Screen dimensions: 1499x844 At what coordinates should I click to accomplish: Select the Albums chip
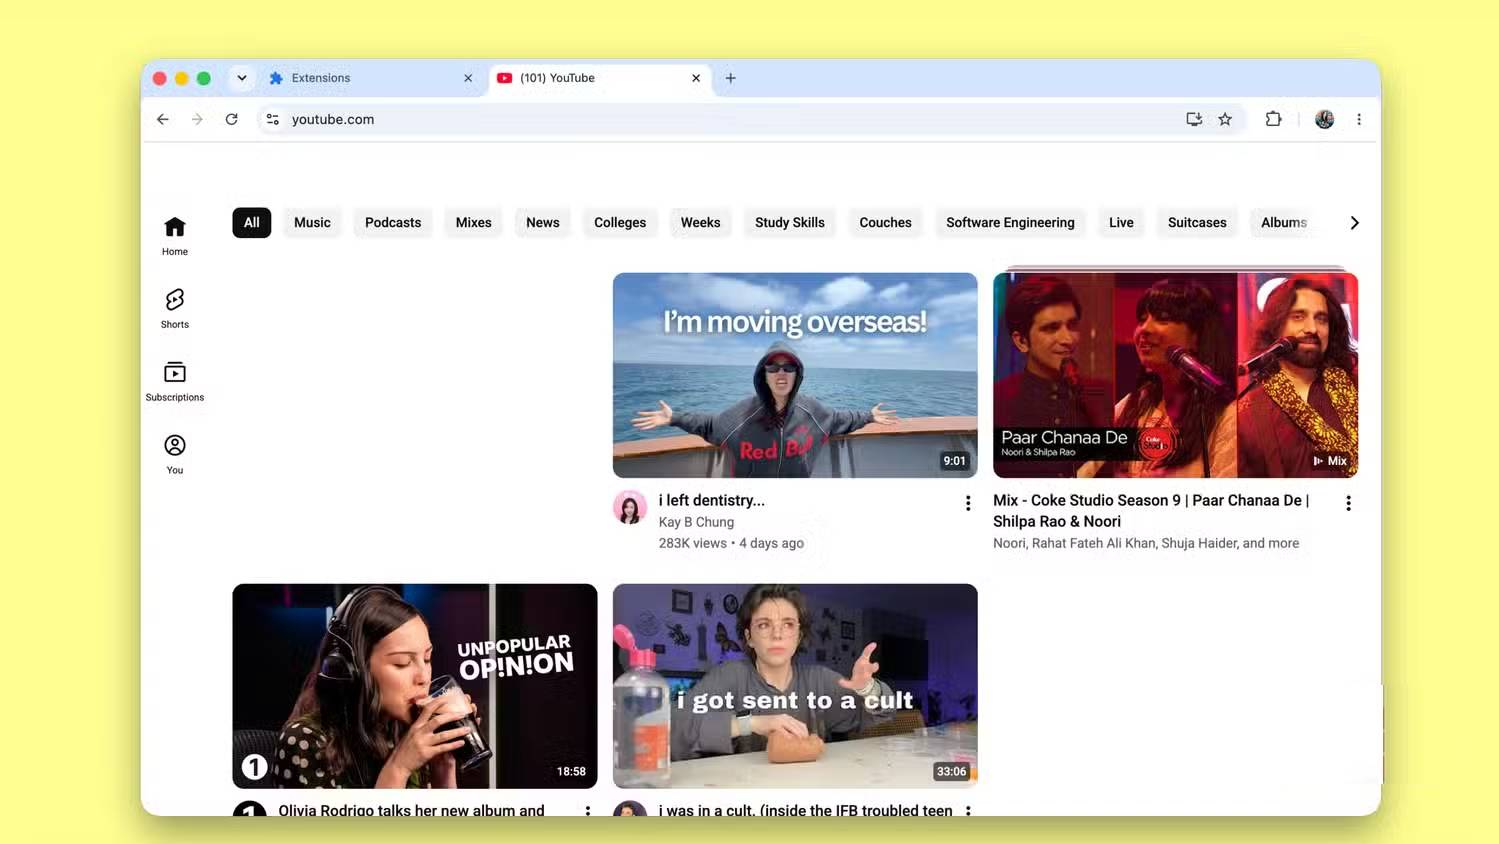pyautogui.click(x=1284, y=222)
